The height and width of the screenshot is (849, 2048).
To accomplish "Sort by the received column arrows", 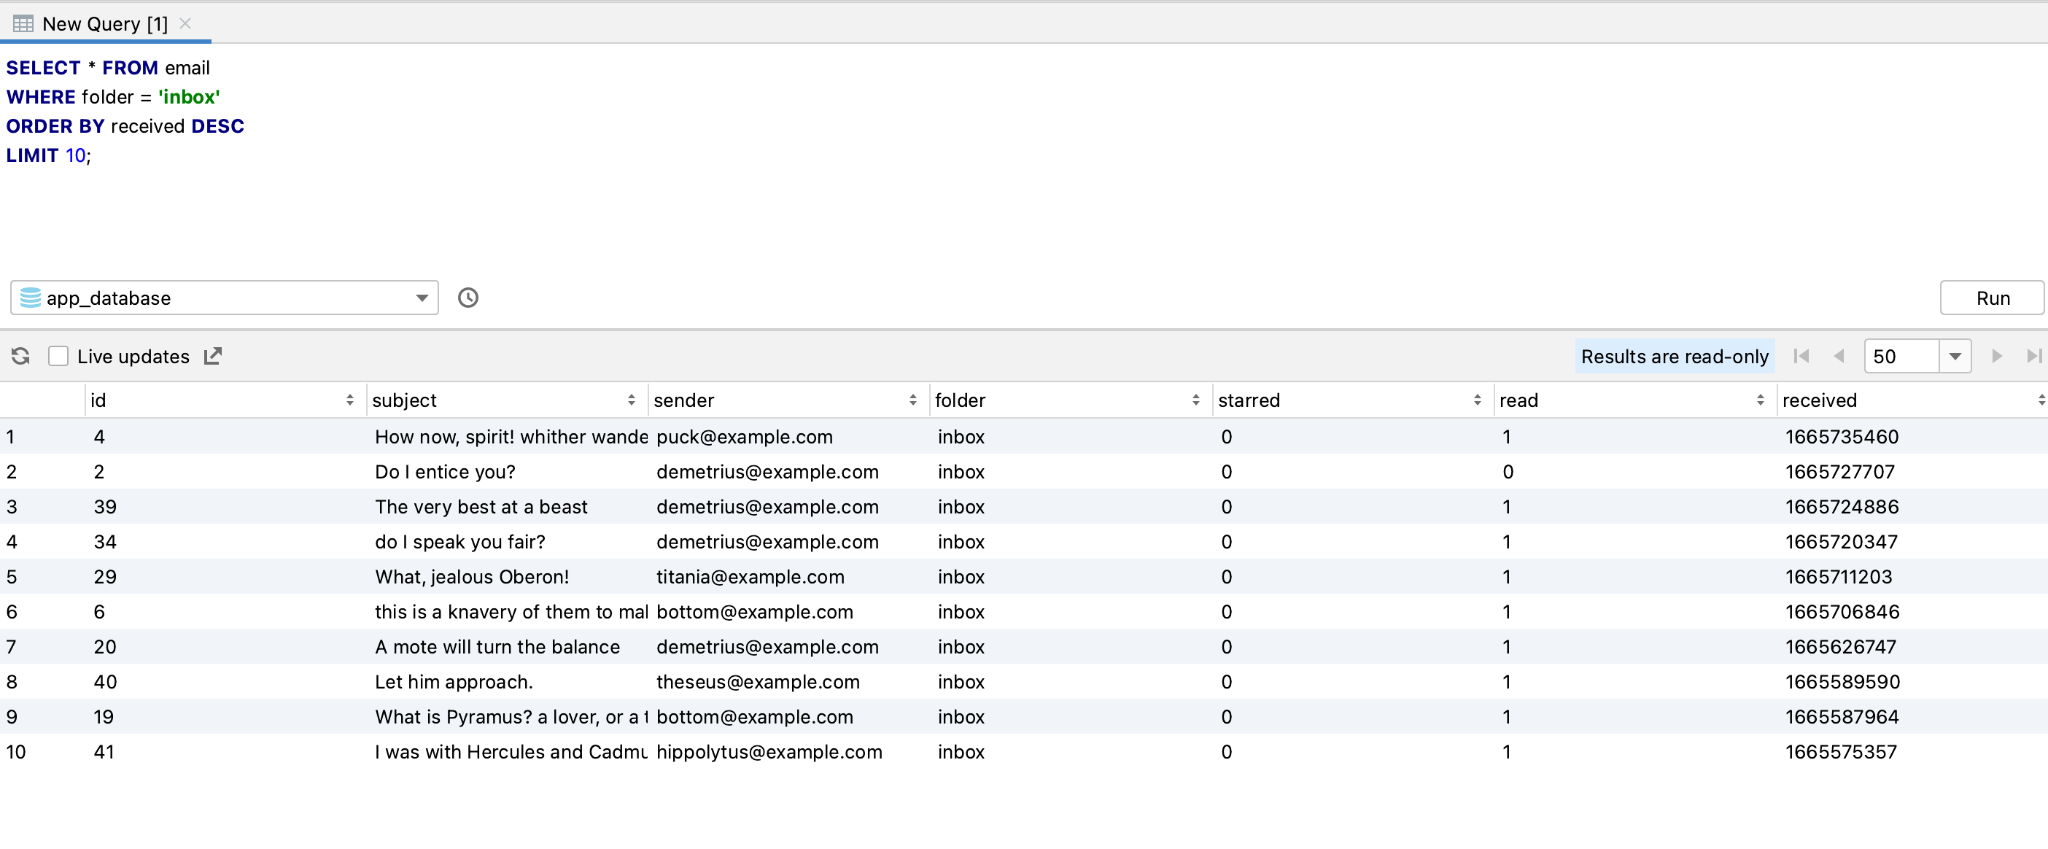I will click(x=2040, y=400).
